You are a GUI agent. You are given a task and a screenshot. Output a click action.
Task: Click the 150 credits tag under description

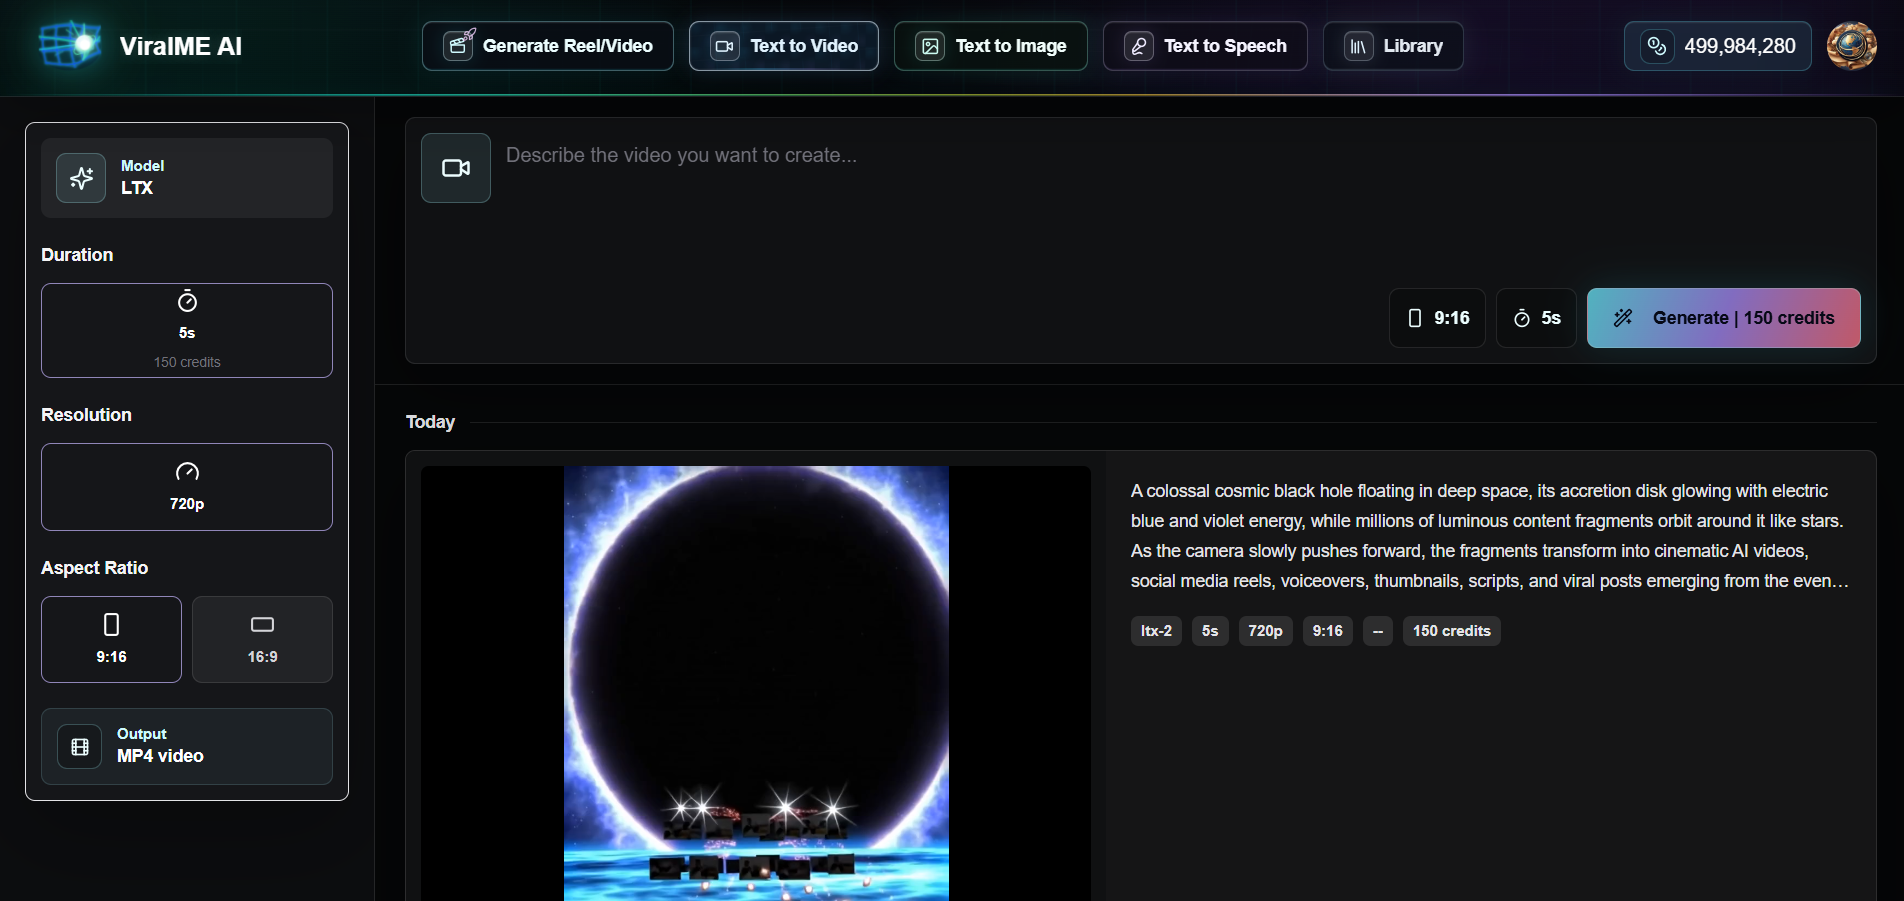tap(1452, 631)
